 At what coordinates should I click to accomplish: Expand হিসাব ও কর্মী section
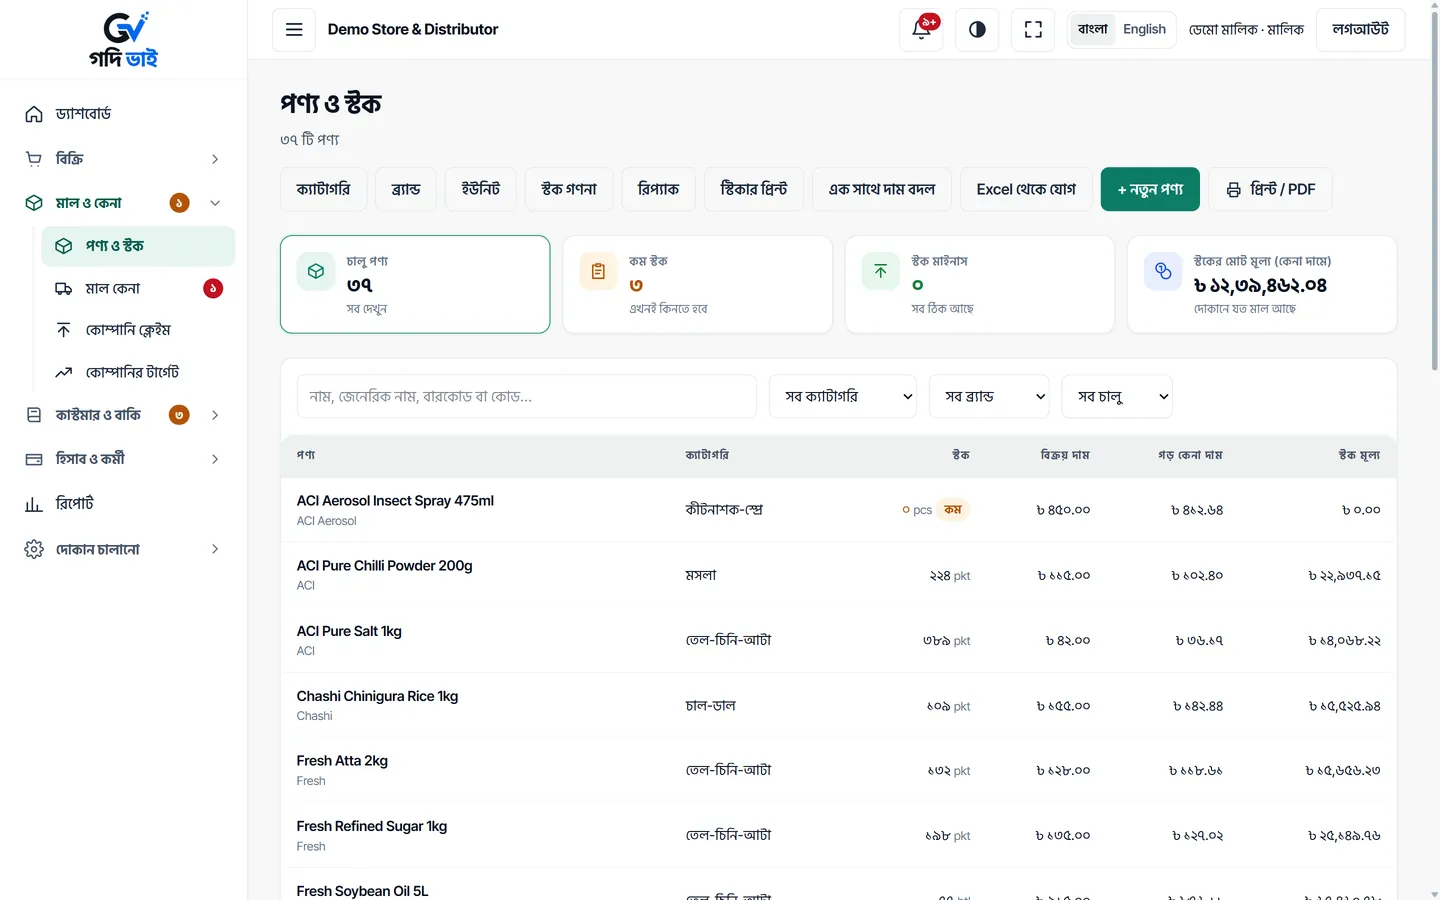tap(215, 459)
